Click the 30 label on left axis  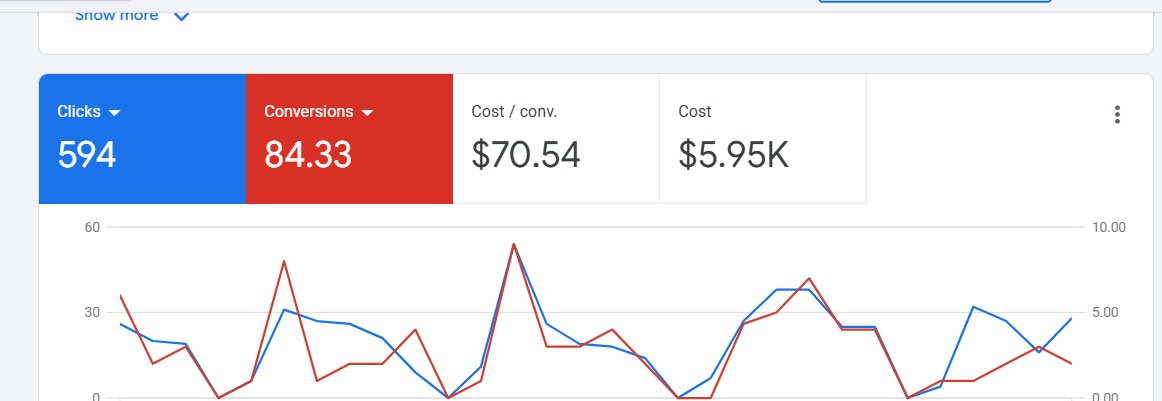tap(93, 313)
